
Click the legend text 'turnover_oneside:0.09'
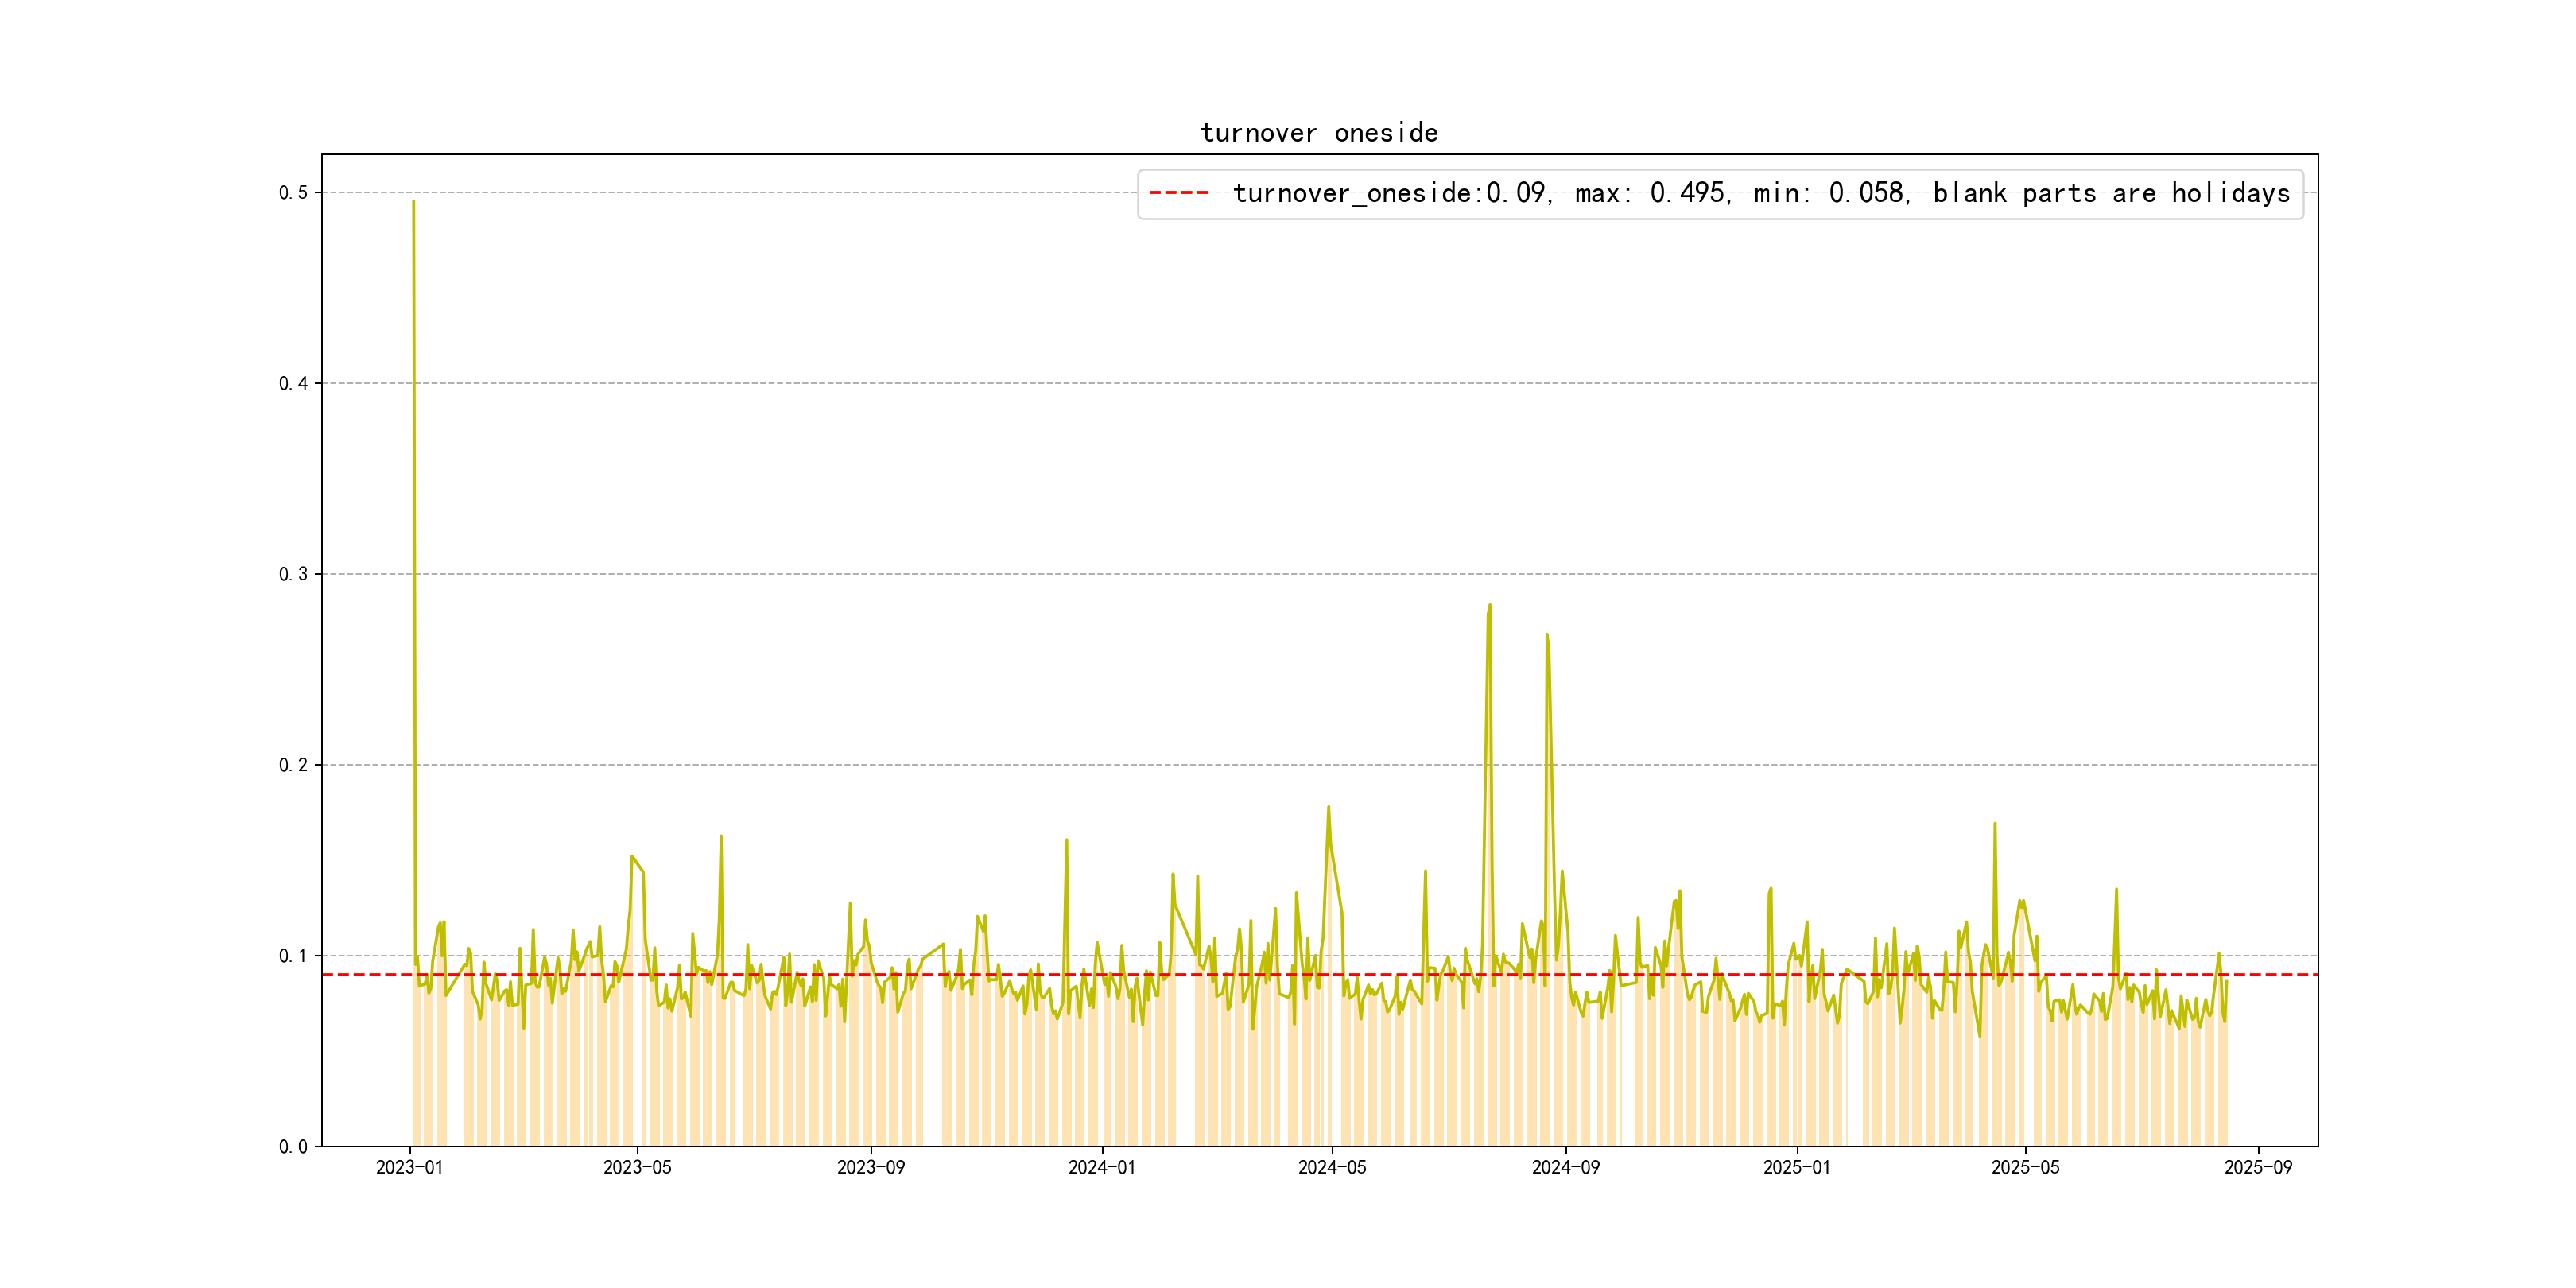click(1389, 193)
